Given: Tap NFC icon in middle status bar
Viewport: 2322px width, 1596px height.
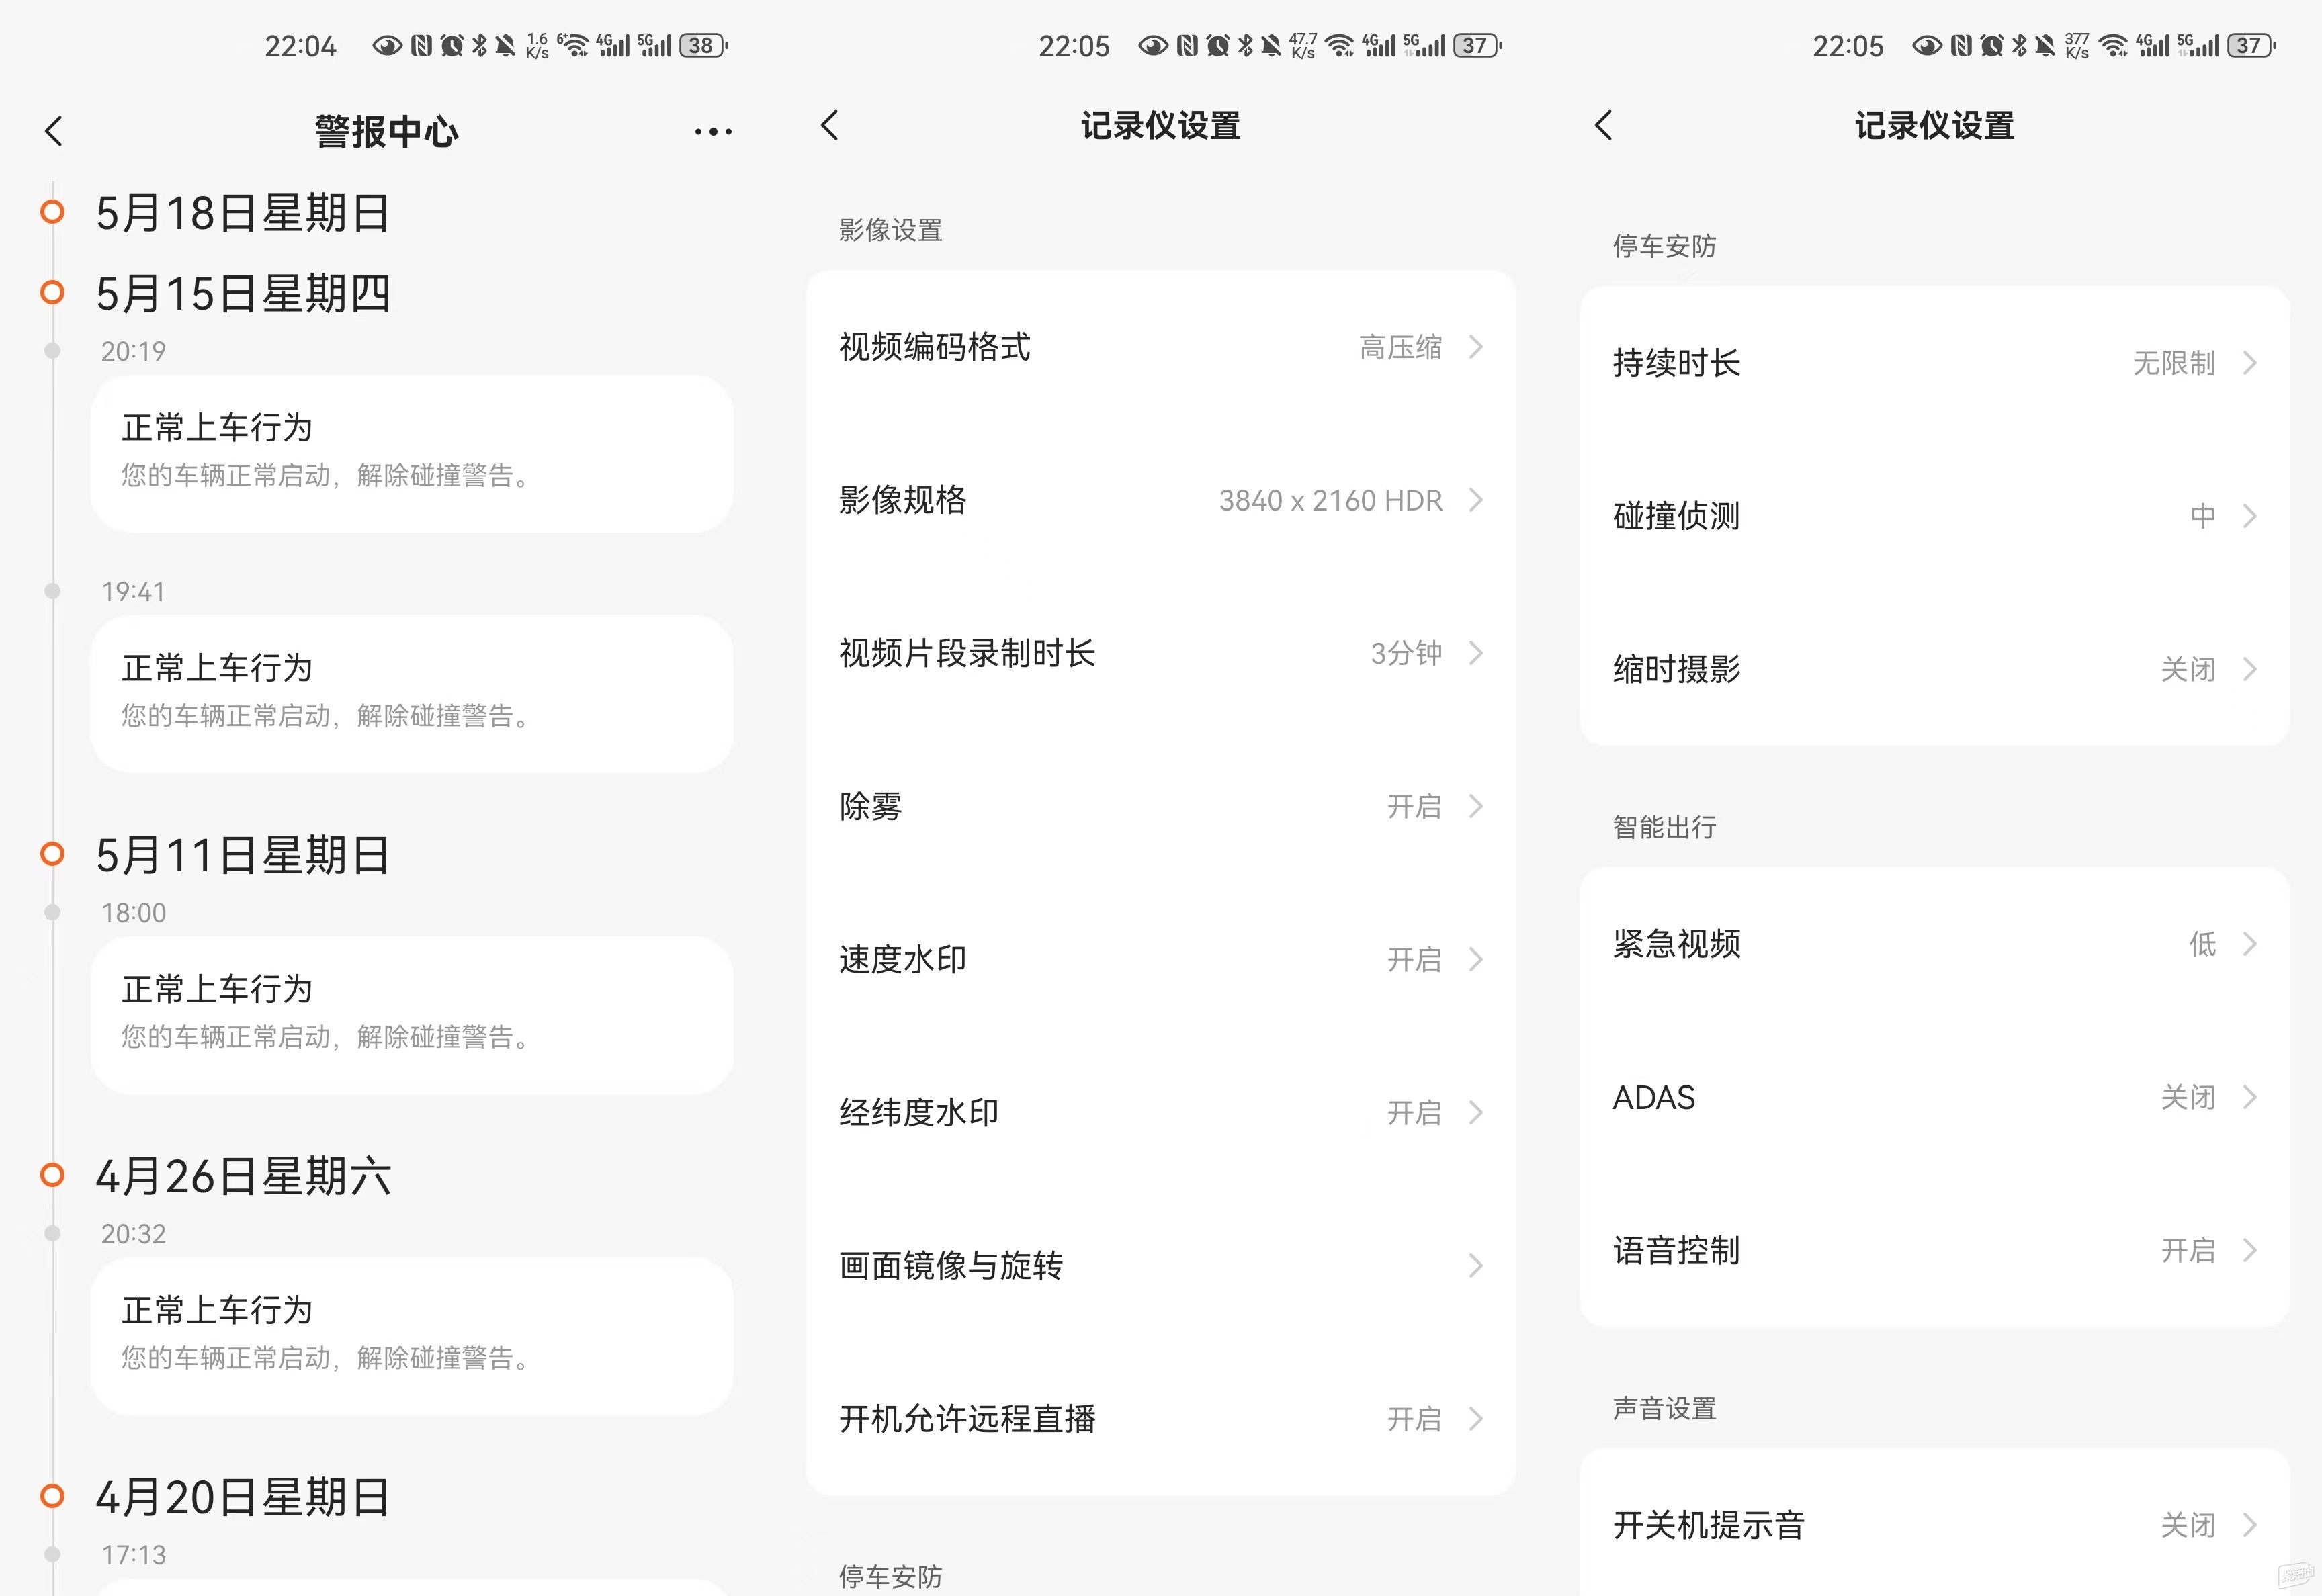Looking at the screenshot, I should [1187, 46].
